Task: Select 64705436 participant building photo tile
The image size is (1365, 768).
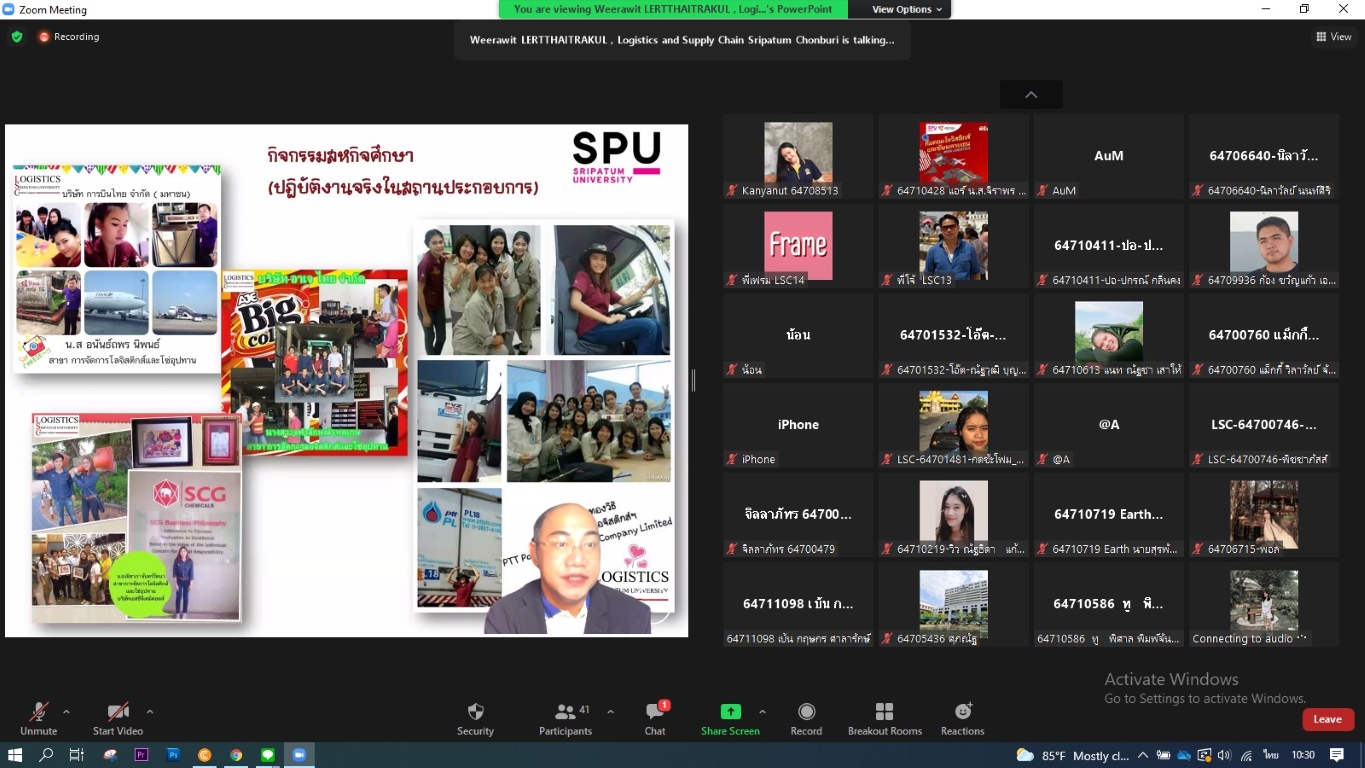Action: pyautogui.click(x=953, y=605)
